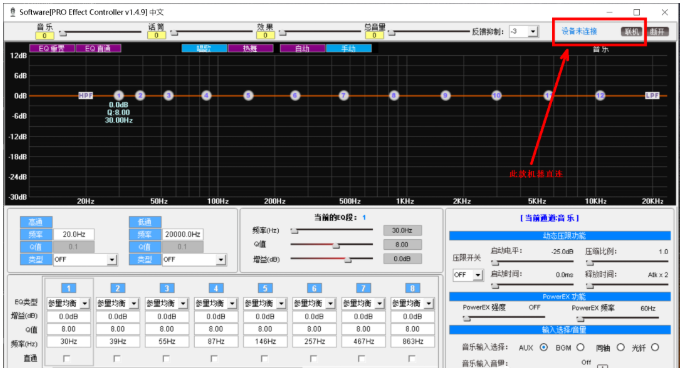Viewport: 683px width, 368px height.
Task: Select EQ node 8 on the graph
Action: [394, 95]
